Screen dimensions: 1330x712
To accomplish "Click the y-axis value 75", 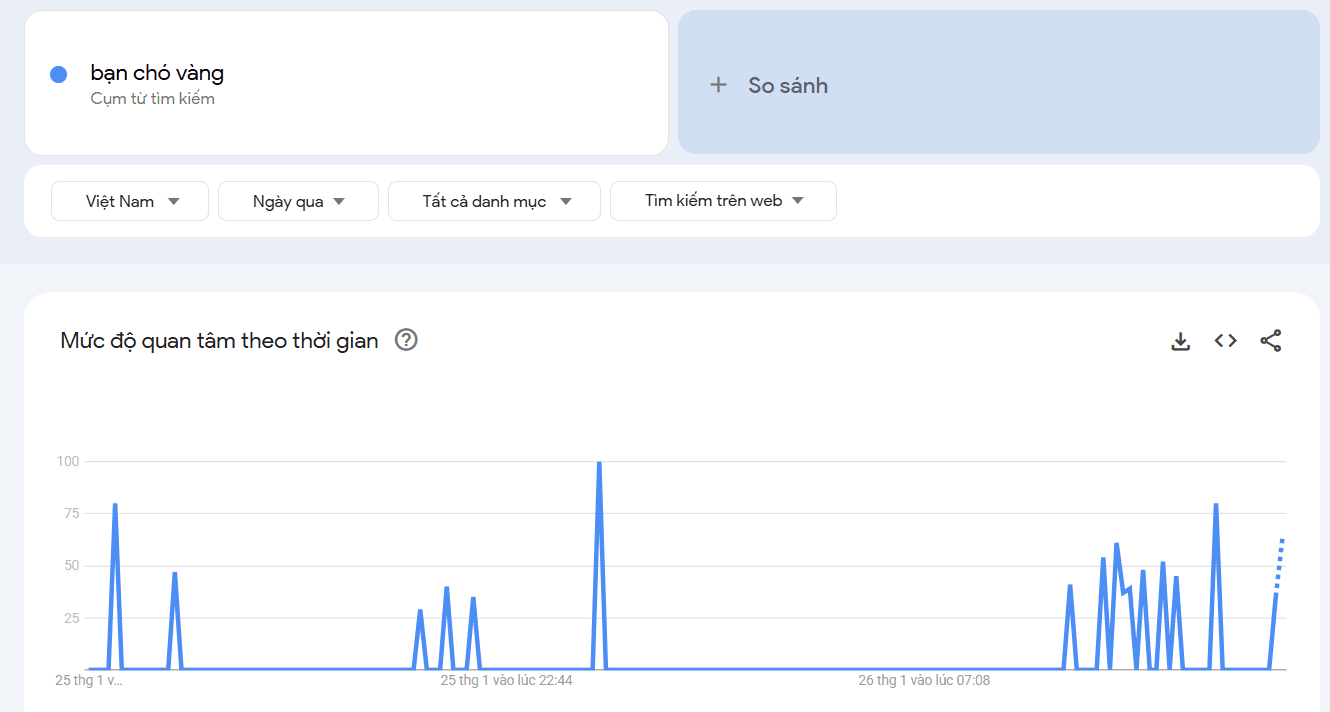I will [x=71, y=514].
